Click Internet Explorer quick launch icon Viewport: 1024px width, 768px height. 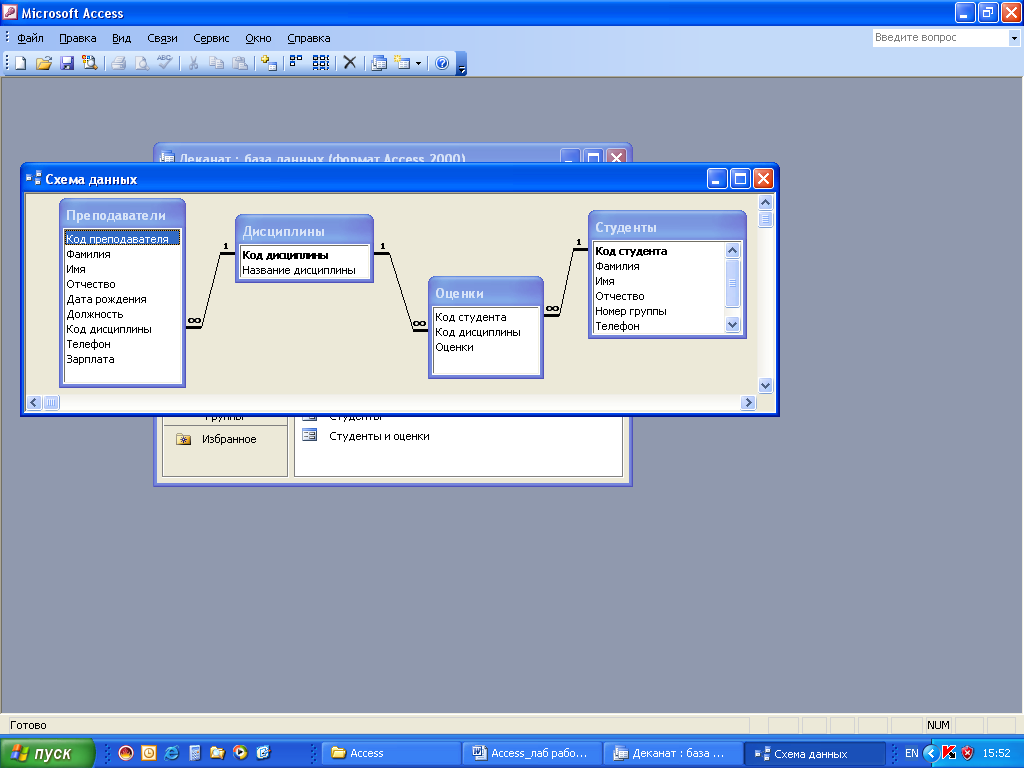click(172, 753)
